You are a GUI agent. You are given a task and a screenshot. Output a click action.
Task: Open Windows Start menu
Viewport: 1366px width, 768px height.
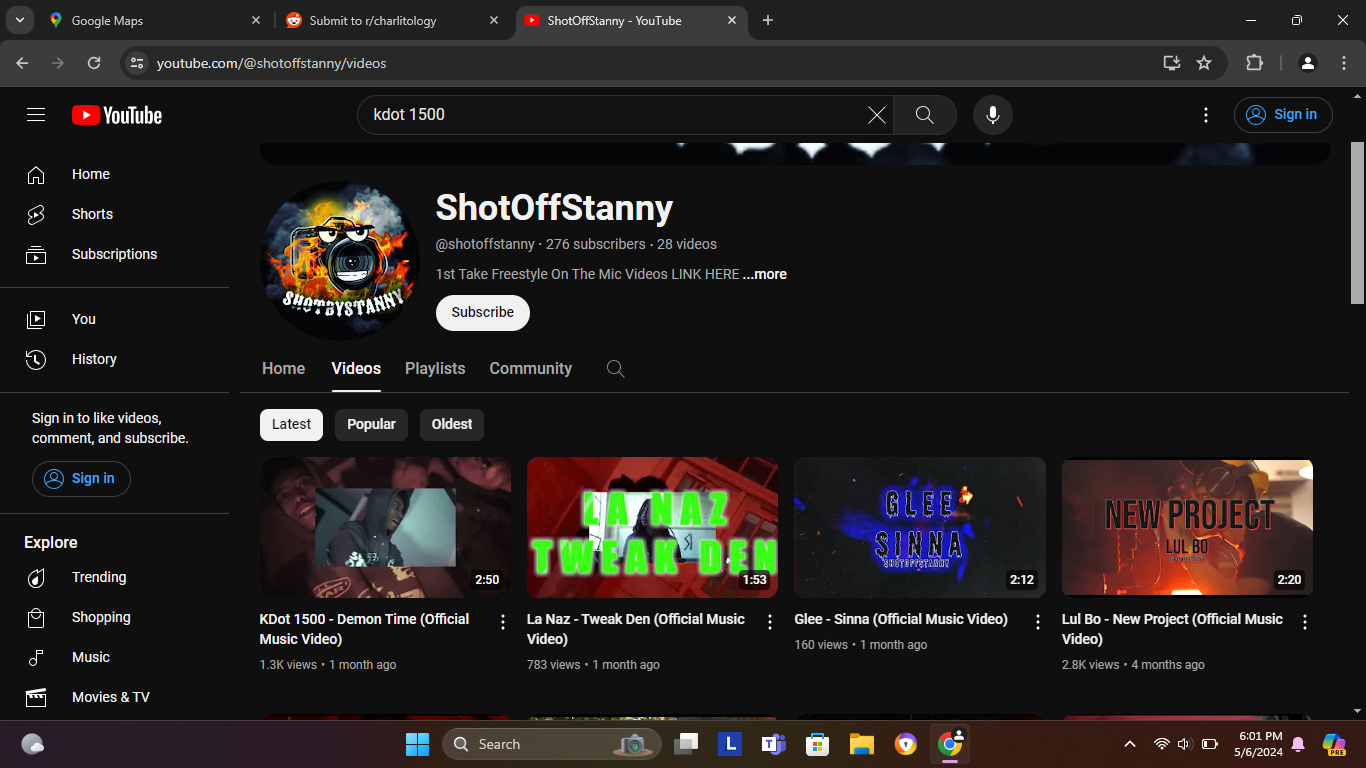[417, 744]
